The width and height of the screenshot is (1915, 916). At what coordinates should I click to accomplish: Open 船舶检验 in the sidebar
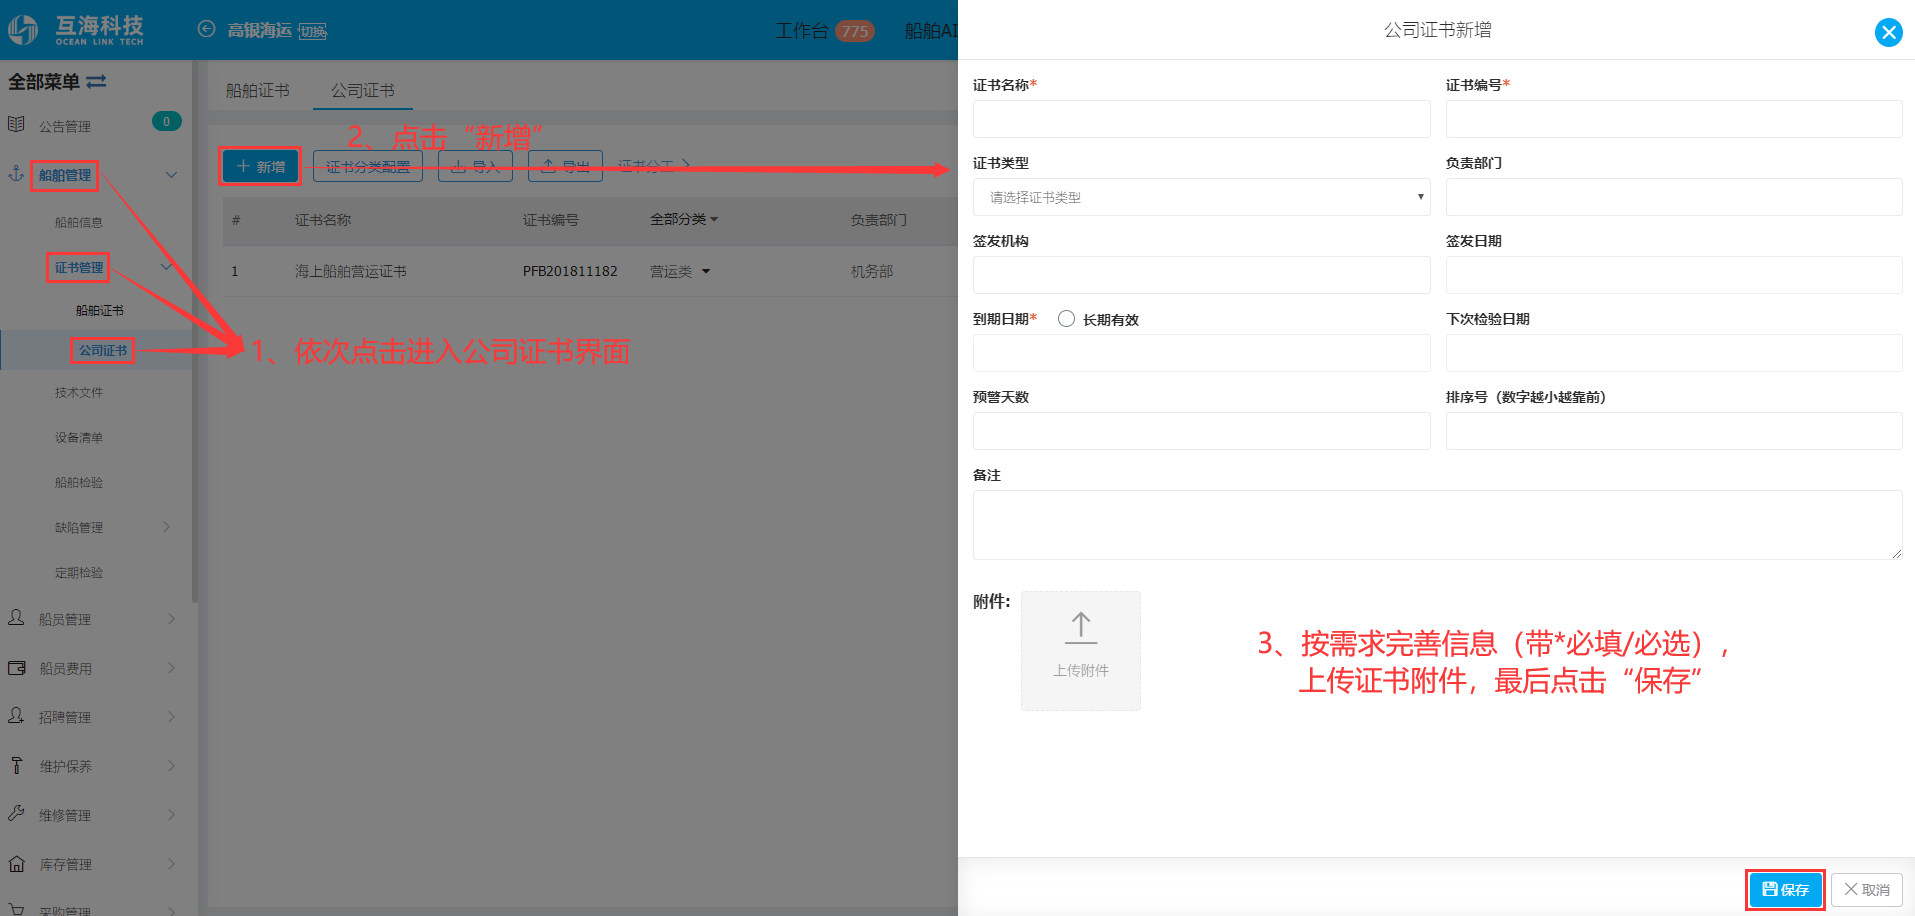[x=79, y=483]
